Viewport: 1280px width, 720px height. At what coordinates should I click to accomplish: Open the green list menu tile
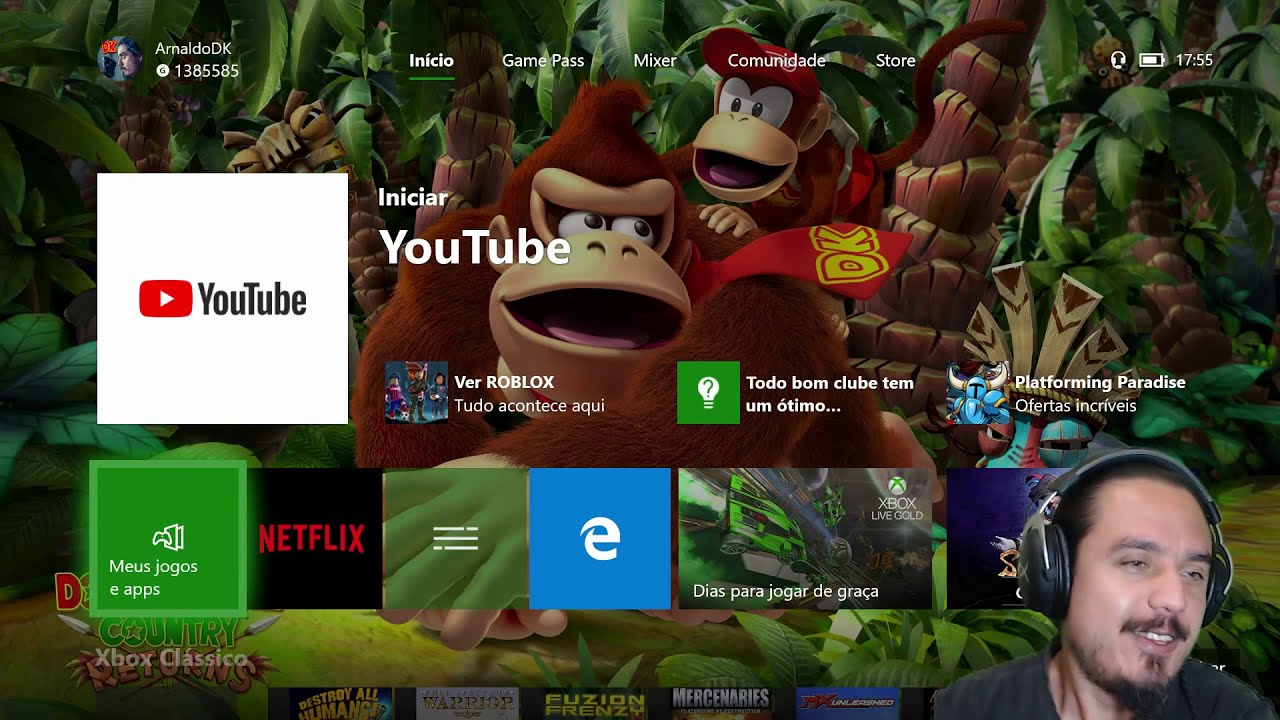[x=455, y=539]
